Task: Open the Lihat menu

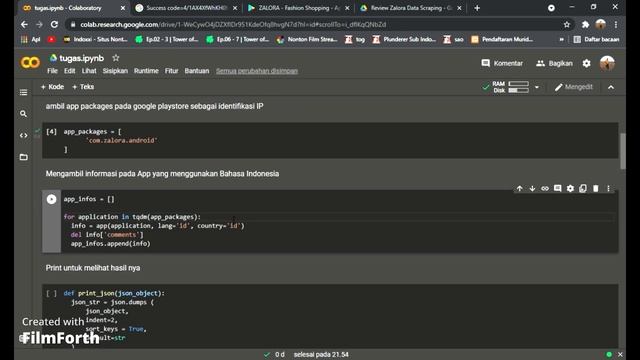Action: tap(89, 71)
